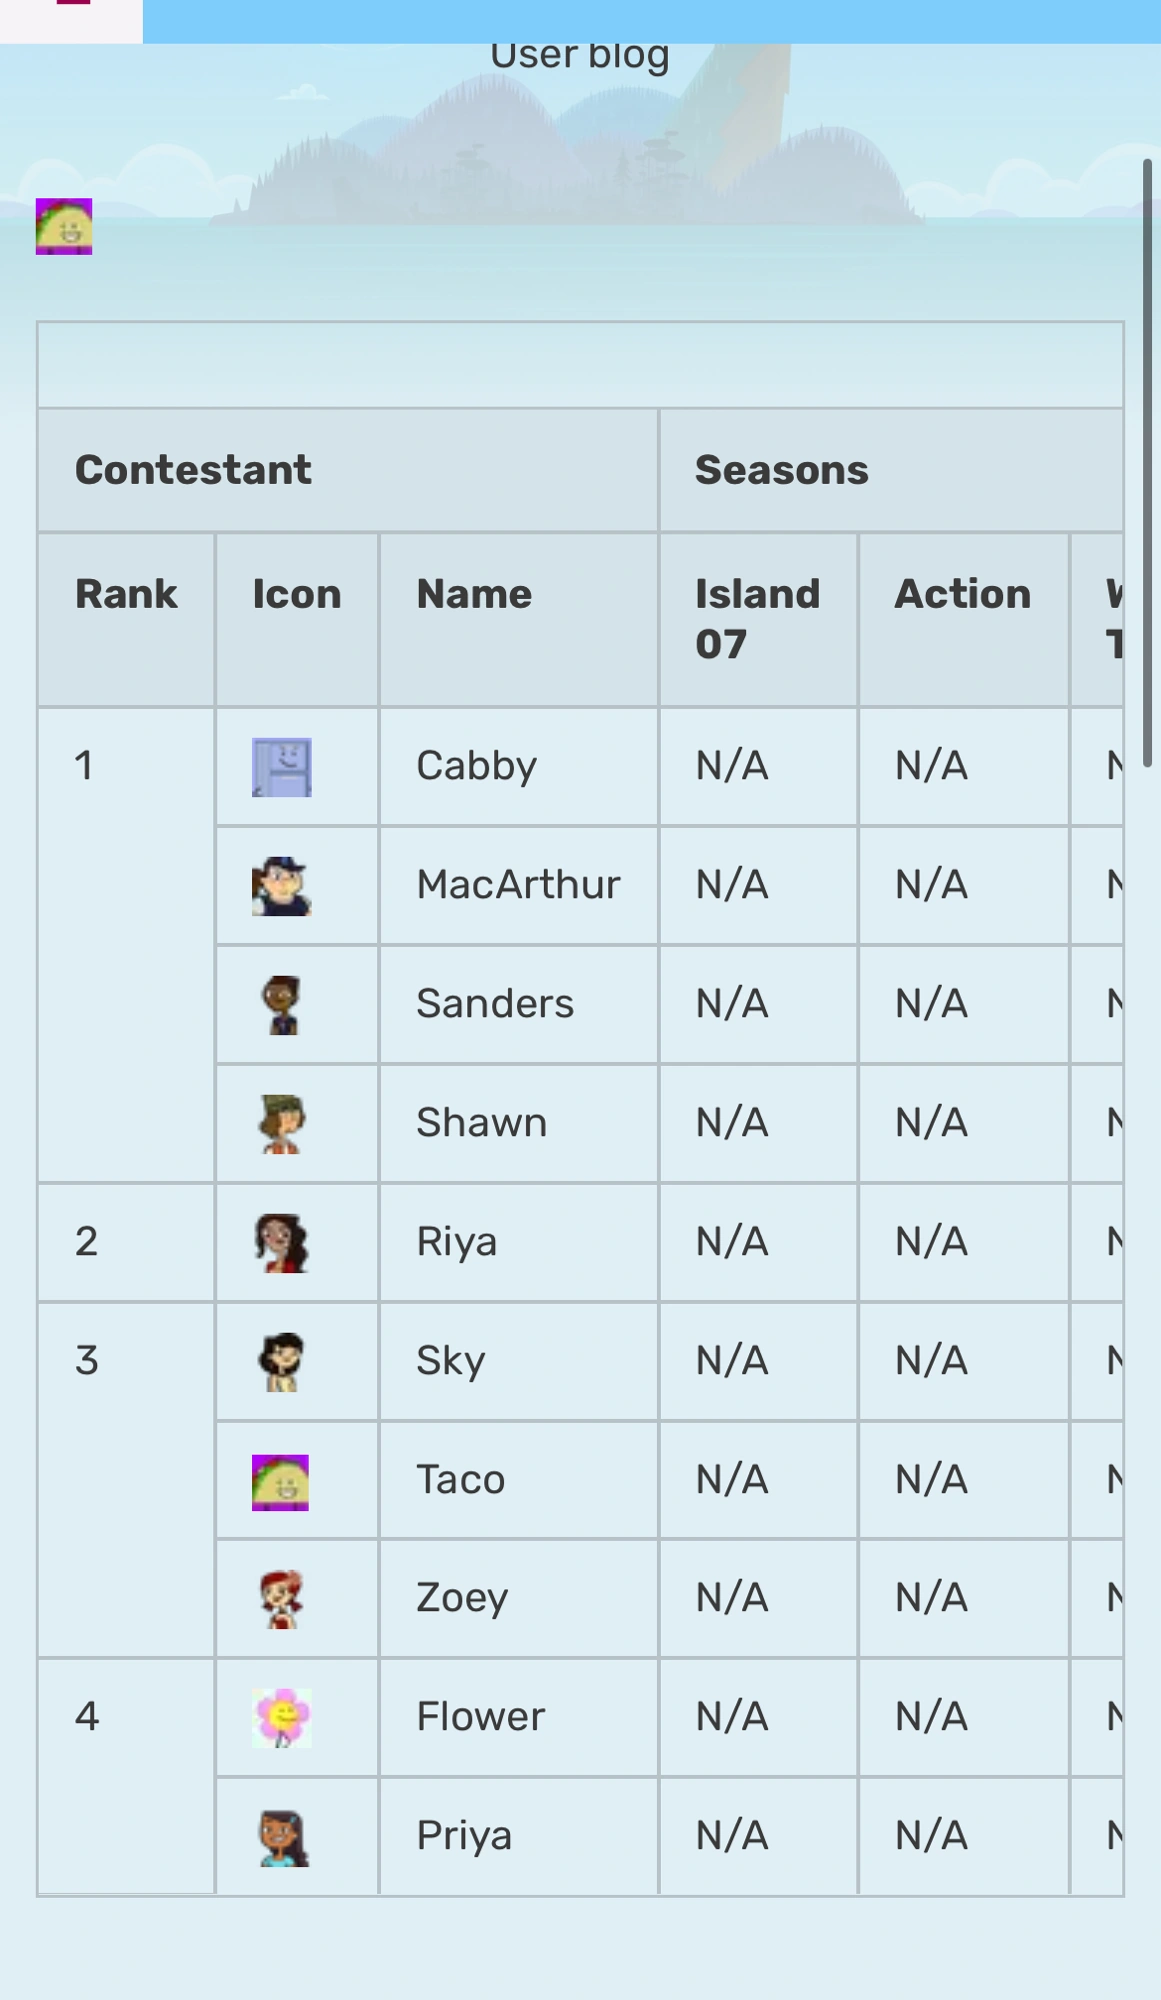
Task: Click the Cabby name cell
Action: 476,766
